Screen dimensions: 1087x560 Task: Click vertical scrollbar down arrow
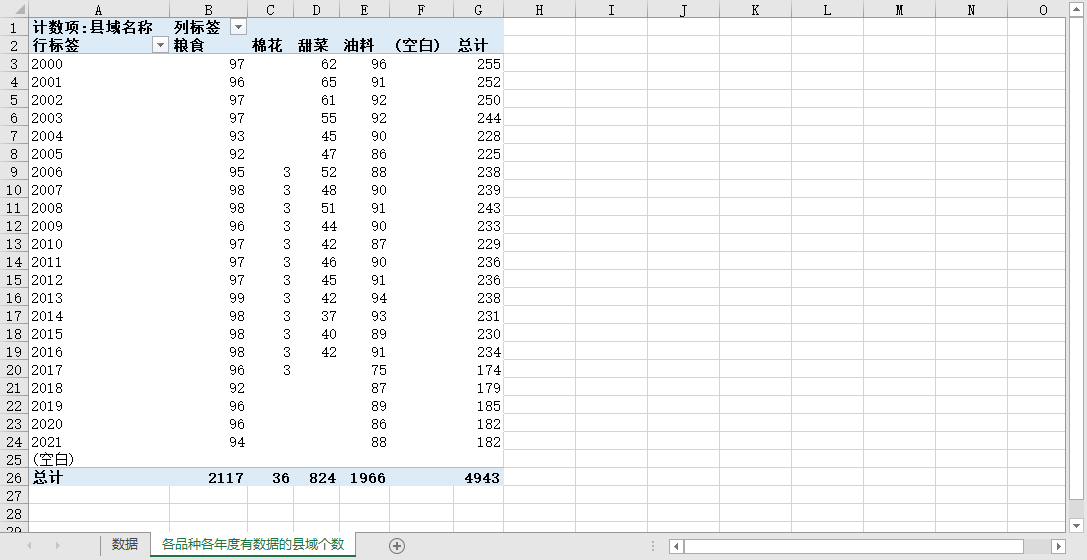pos(1076,525)
